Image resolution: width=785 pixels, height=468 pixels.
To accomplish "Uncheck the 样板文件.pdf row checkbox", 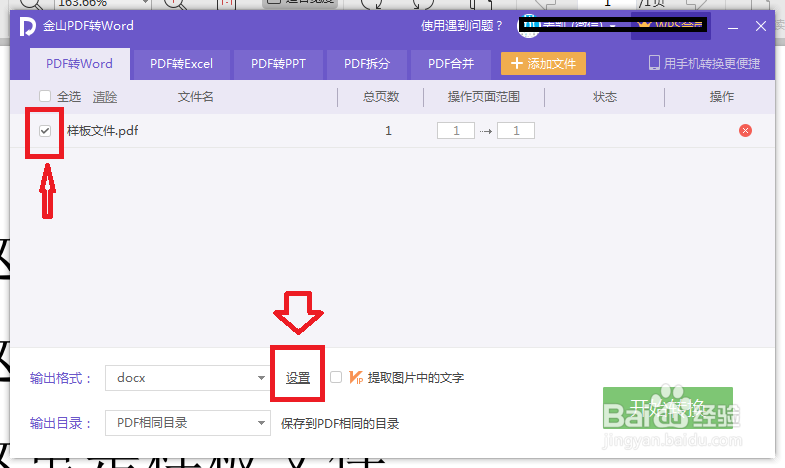I will [45, 131].
